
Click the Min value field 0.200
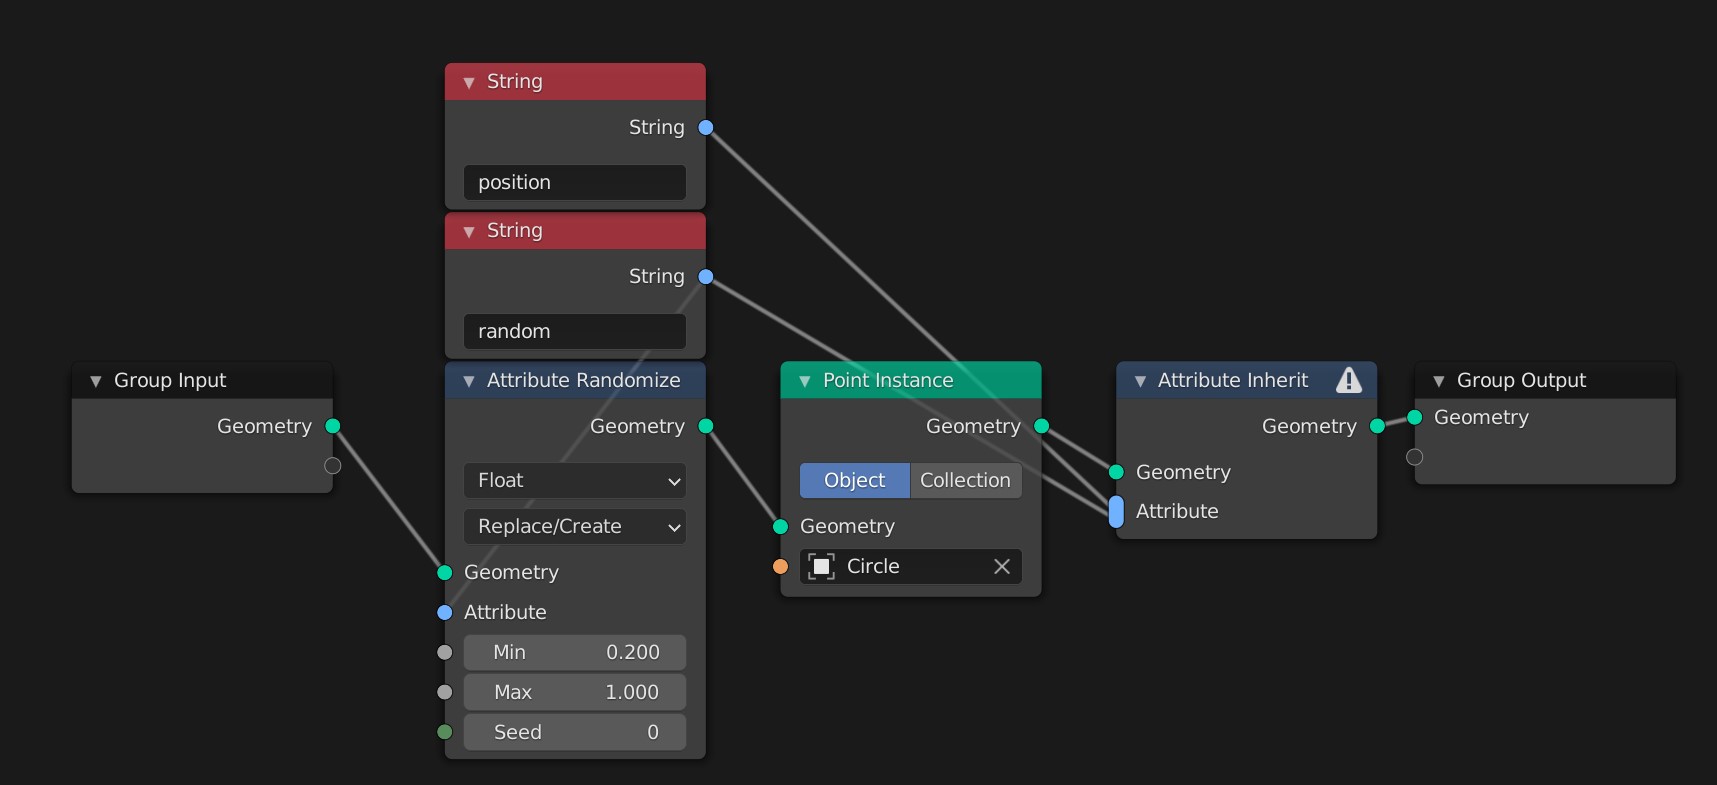click(575, 652)
